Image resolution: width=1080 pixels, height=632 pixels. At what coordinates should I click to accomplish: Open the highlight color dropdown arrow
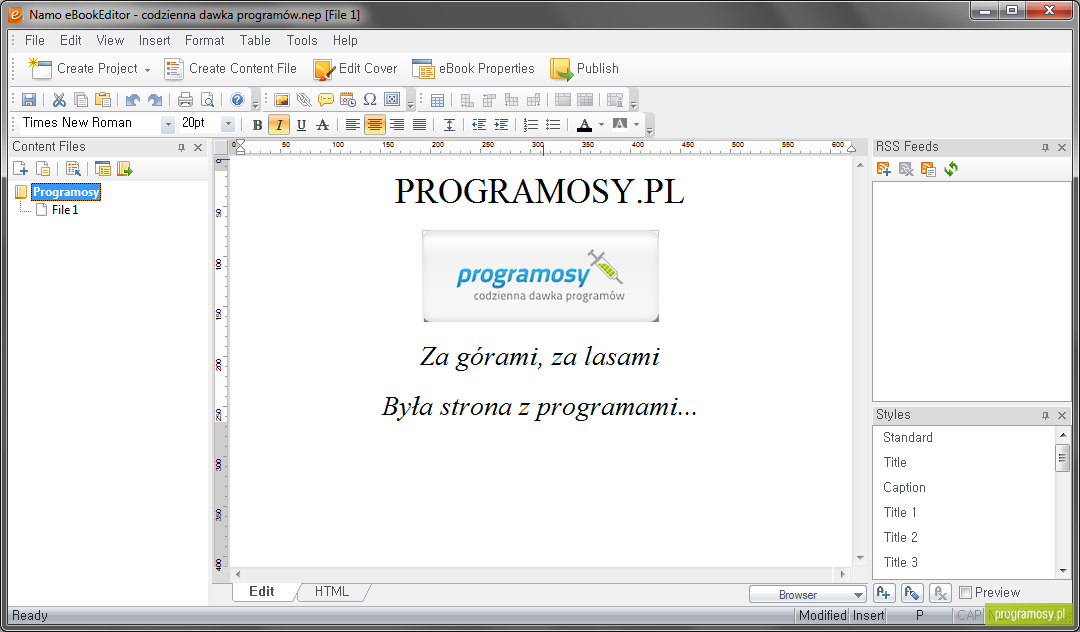[636, 125]
